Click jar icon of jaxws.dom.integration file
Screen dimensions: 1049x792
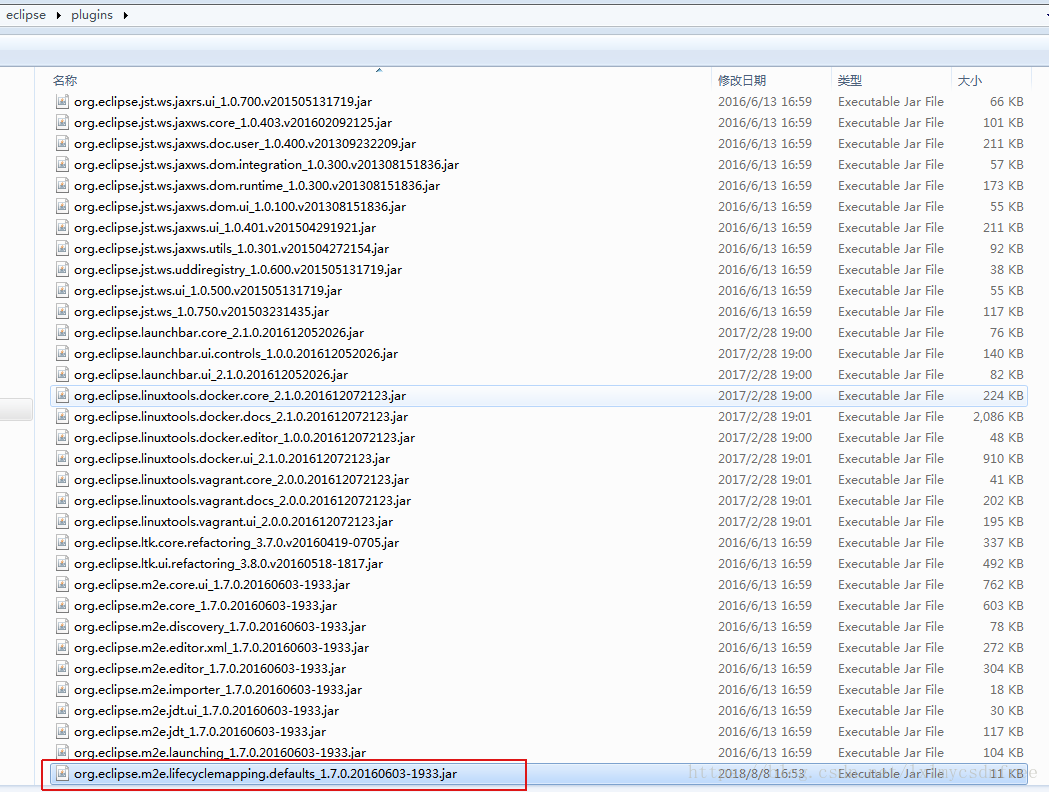tap(62, 165)
